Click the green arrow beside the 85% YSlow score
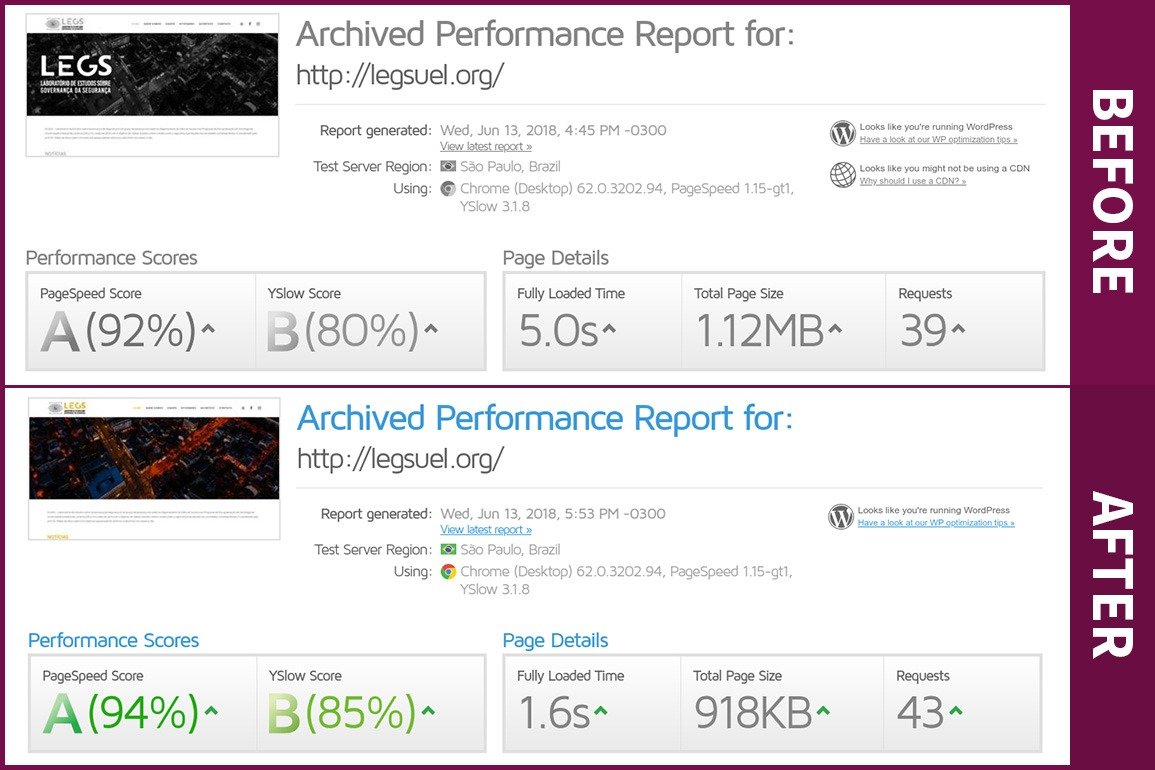Image resolution: width=1155 pixels, height=770 pixels. pos(428,712)
